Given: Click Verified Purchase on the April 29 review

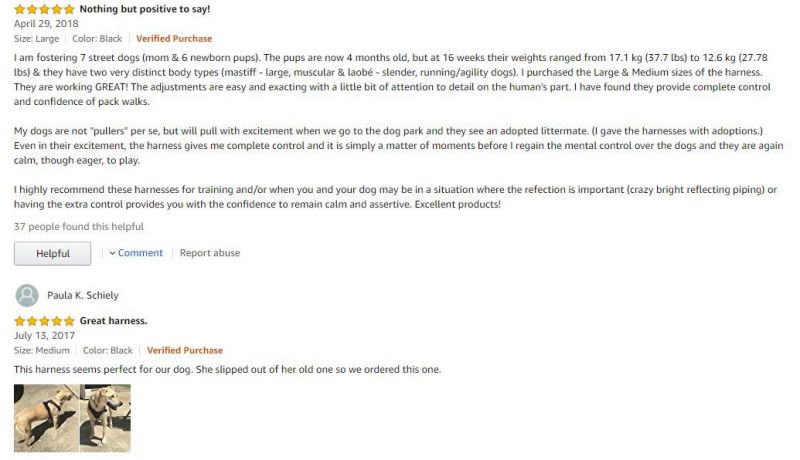Looking at the screenshot, I should [x=174, y=39].
